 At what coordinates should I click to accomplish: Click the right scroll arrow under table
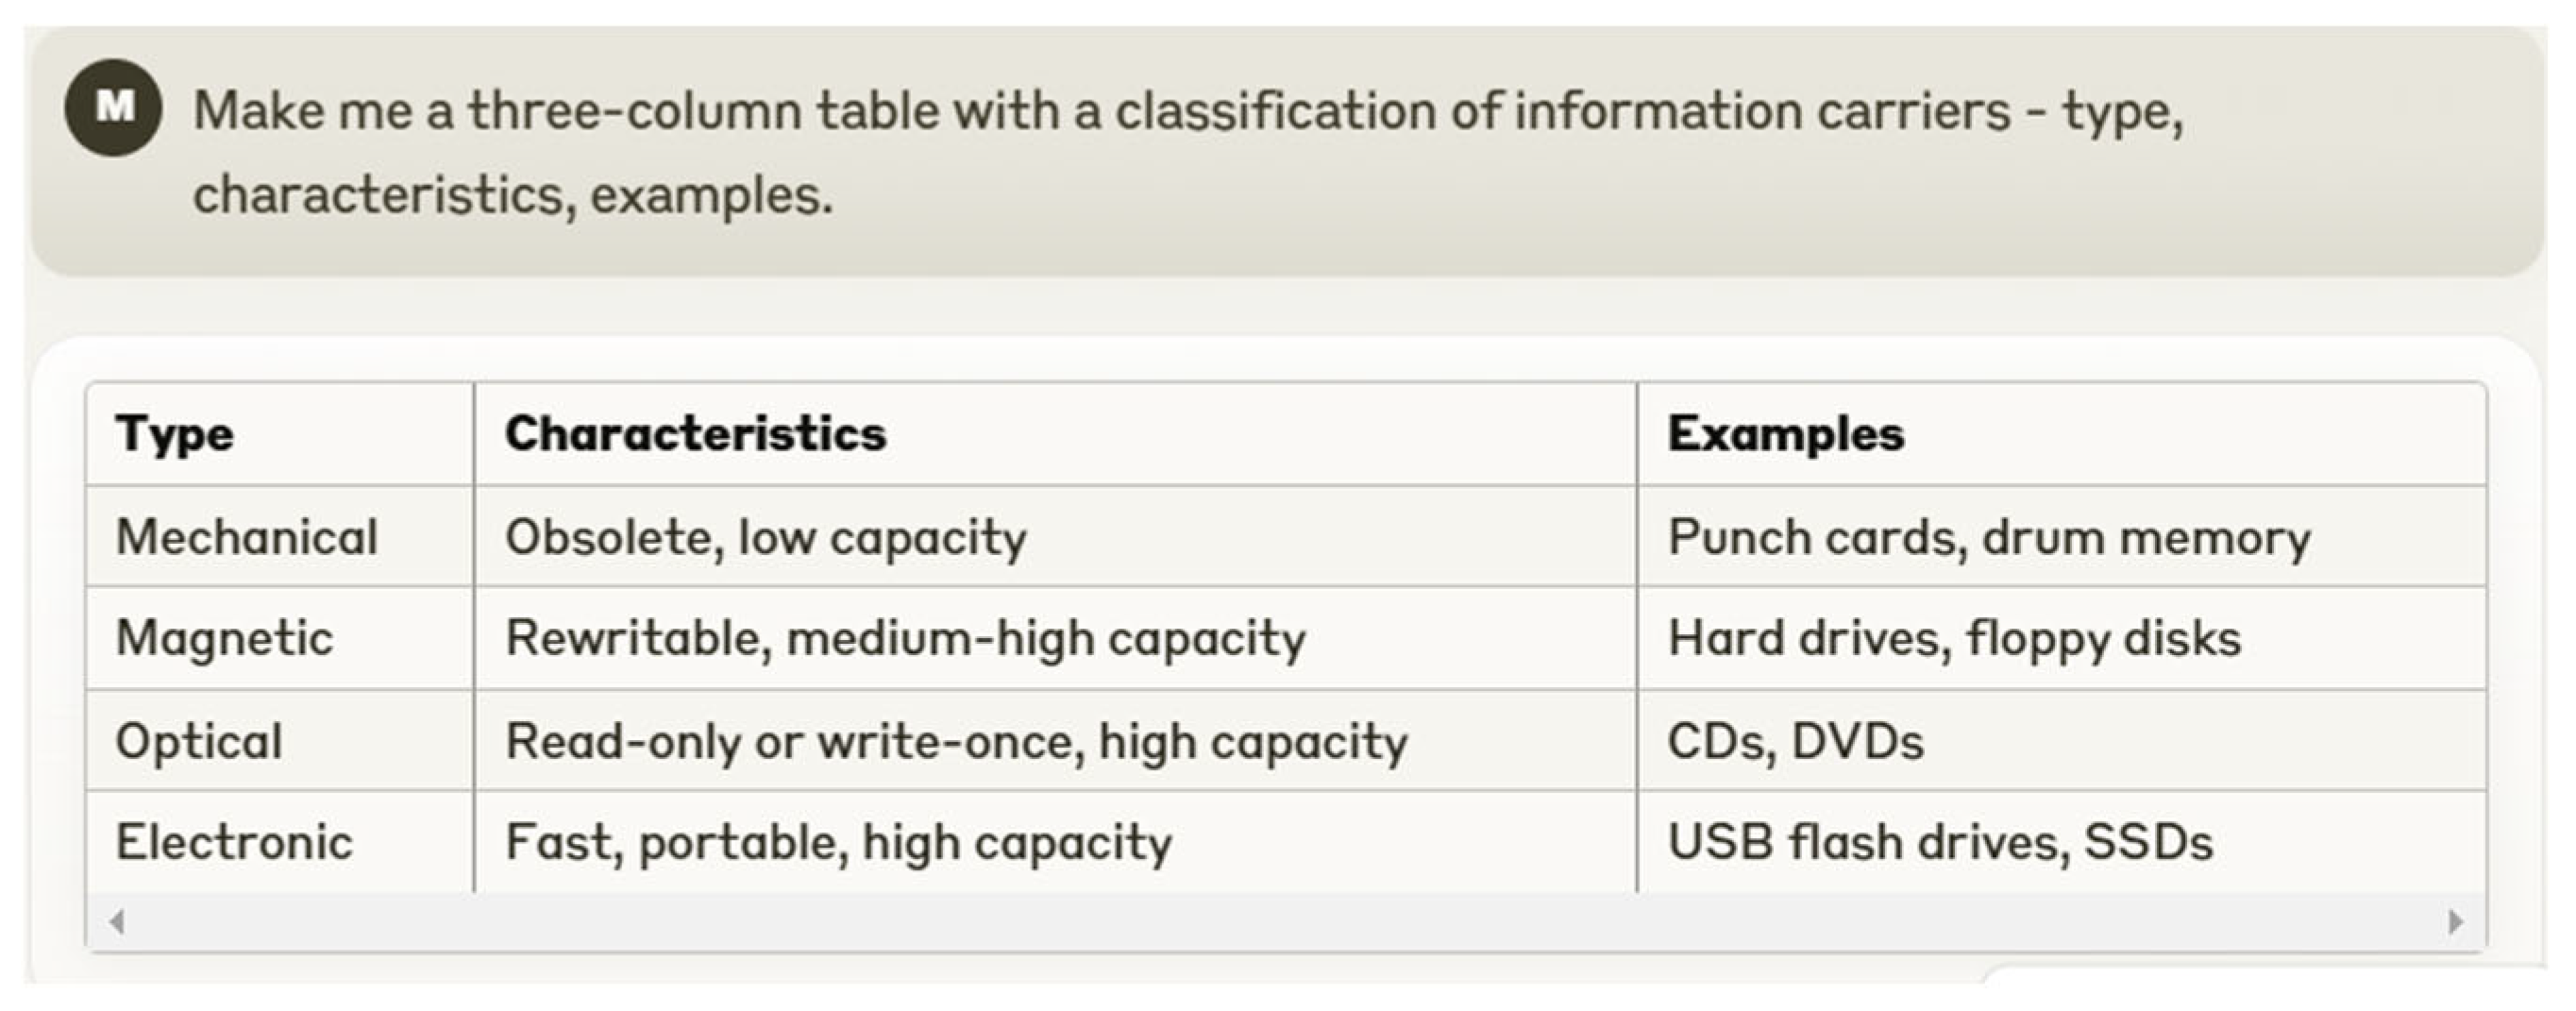[x=2455, y=921]
